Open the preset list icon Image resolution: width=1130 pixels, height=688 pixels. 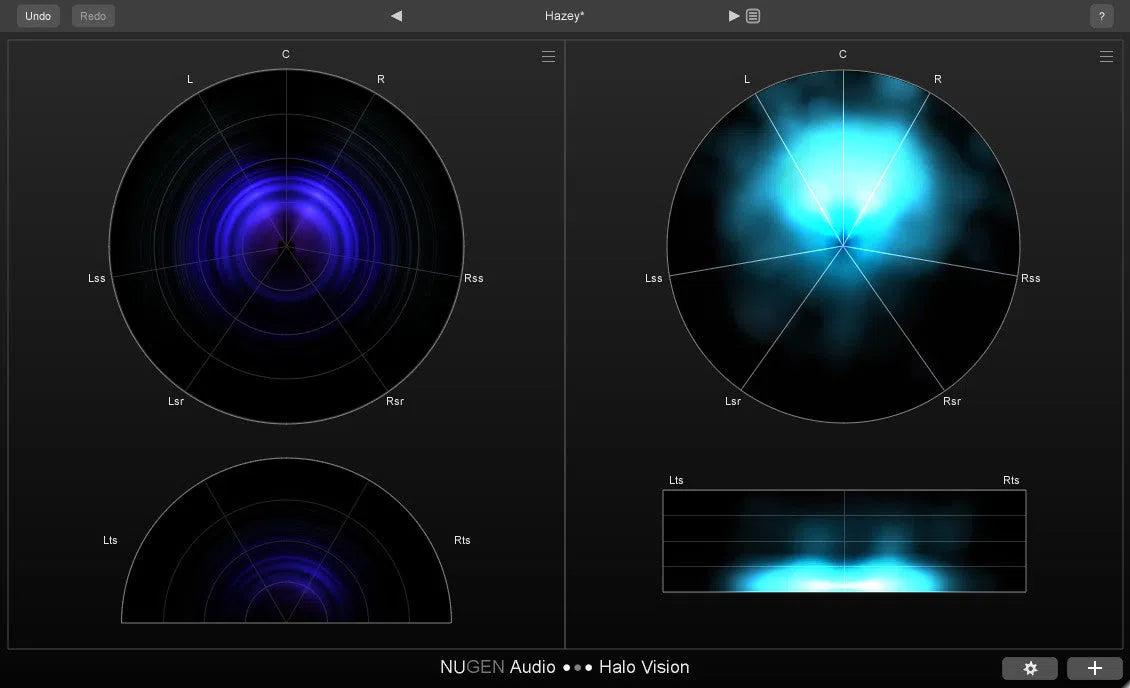pos(751,15)
